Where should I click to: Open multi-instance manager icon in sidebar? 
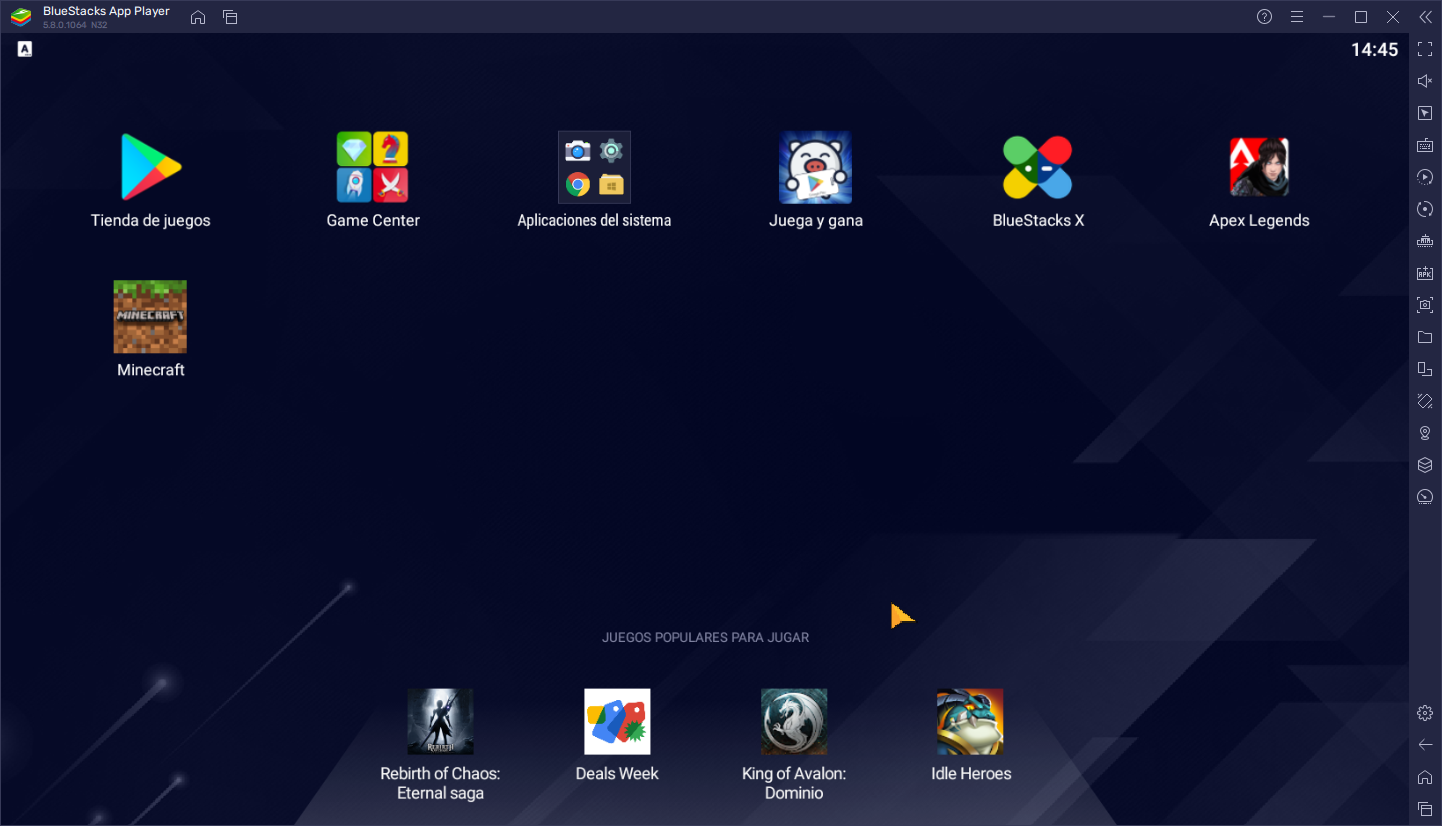pyautogui.click(x=1425, y=369)
